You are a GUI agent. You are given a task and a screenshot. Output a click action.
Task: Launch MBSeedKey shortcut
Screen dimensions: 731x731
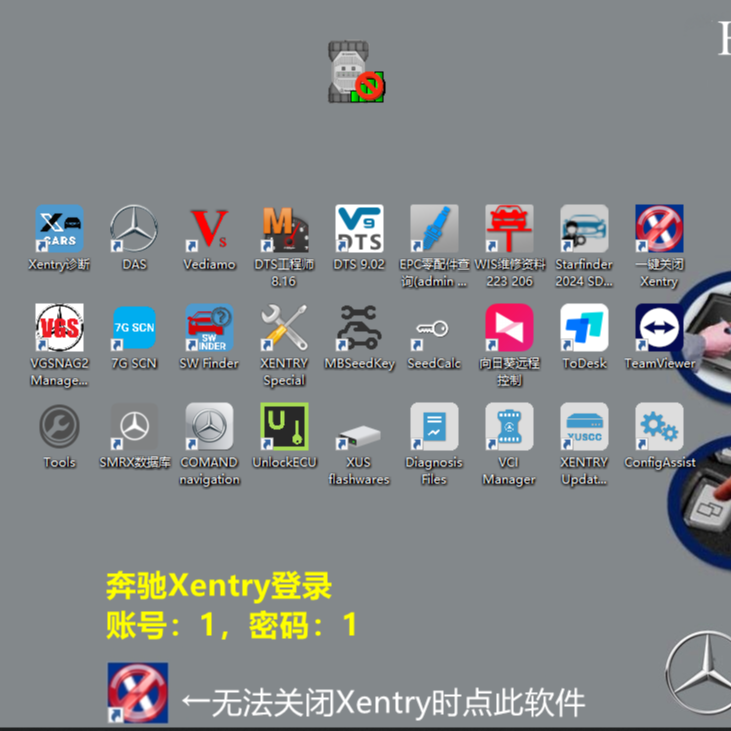point(359,329)
